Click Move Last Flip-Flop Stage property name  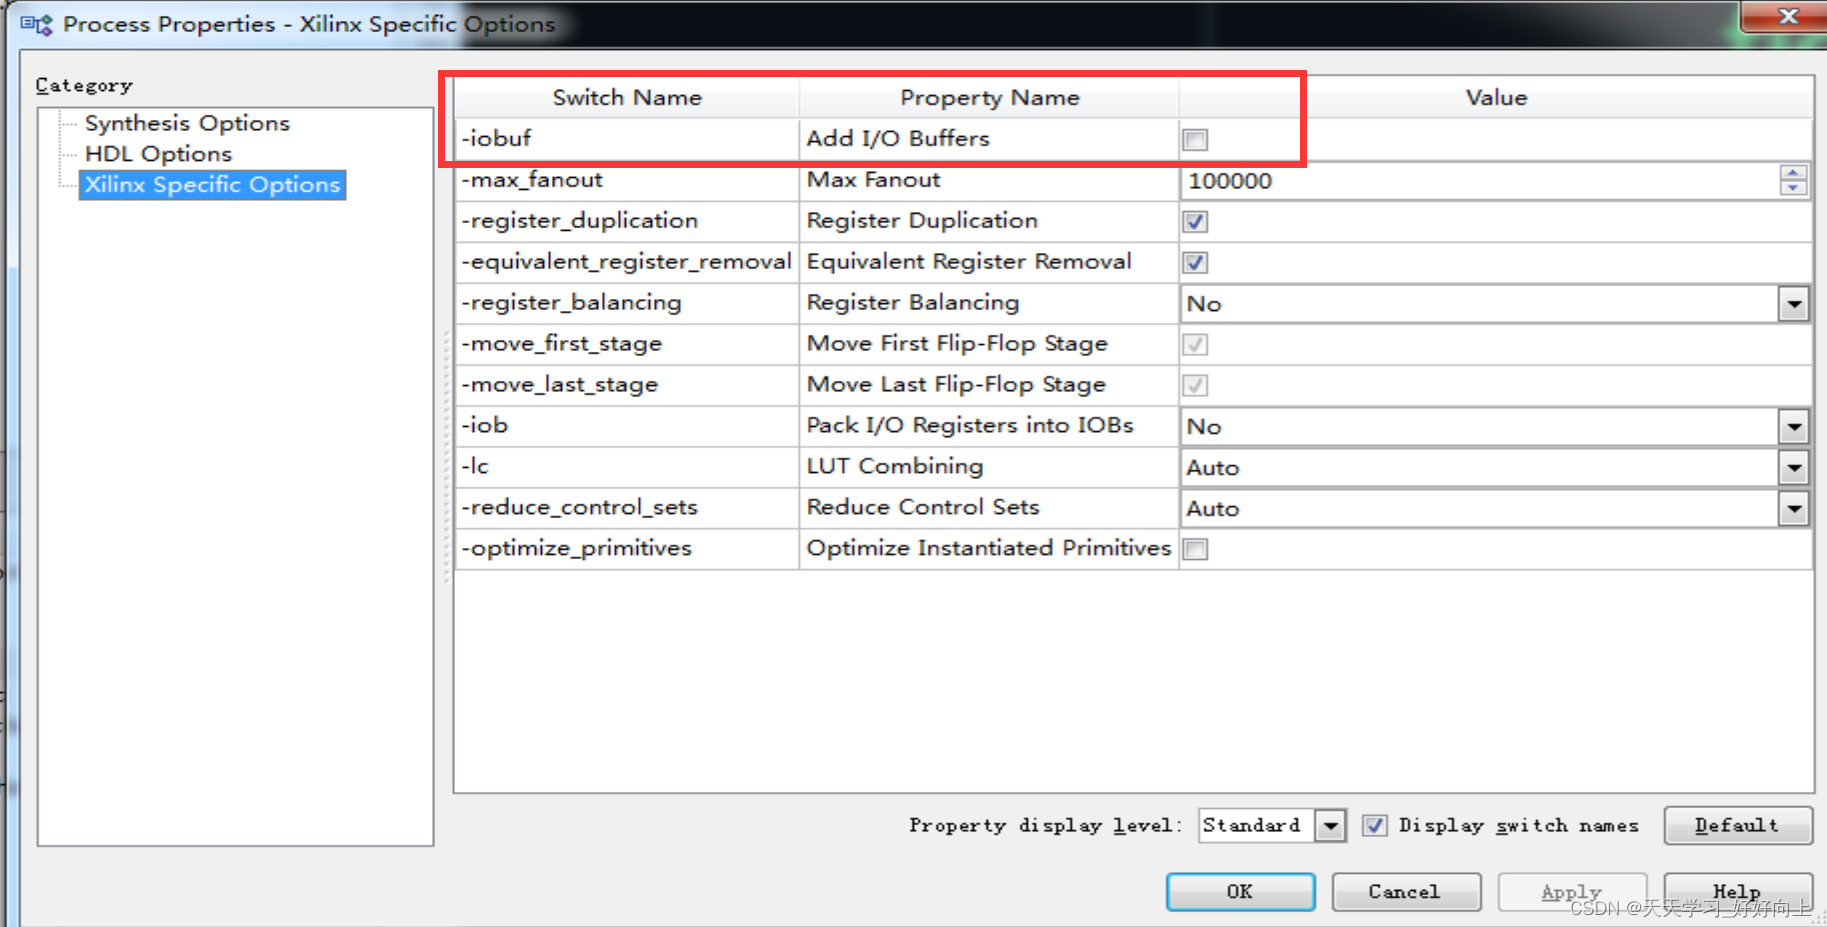point(956,385)
